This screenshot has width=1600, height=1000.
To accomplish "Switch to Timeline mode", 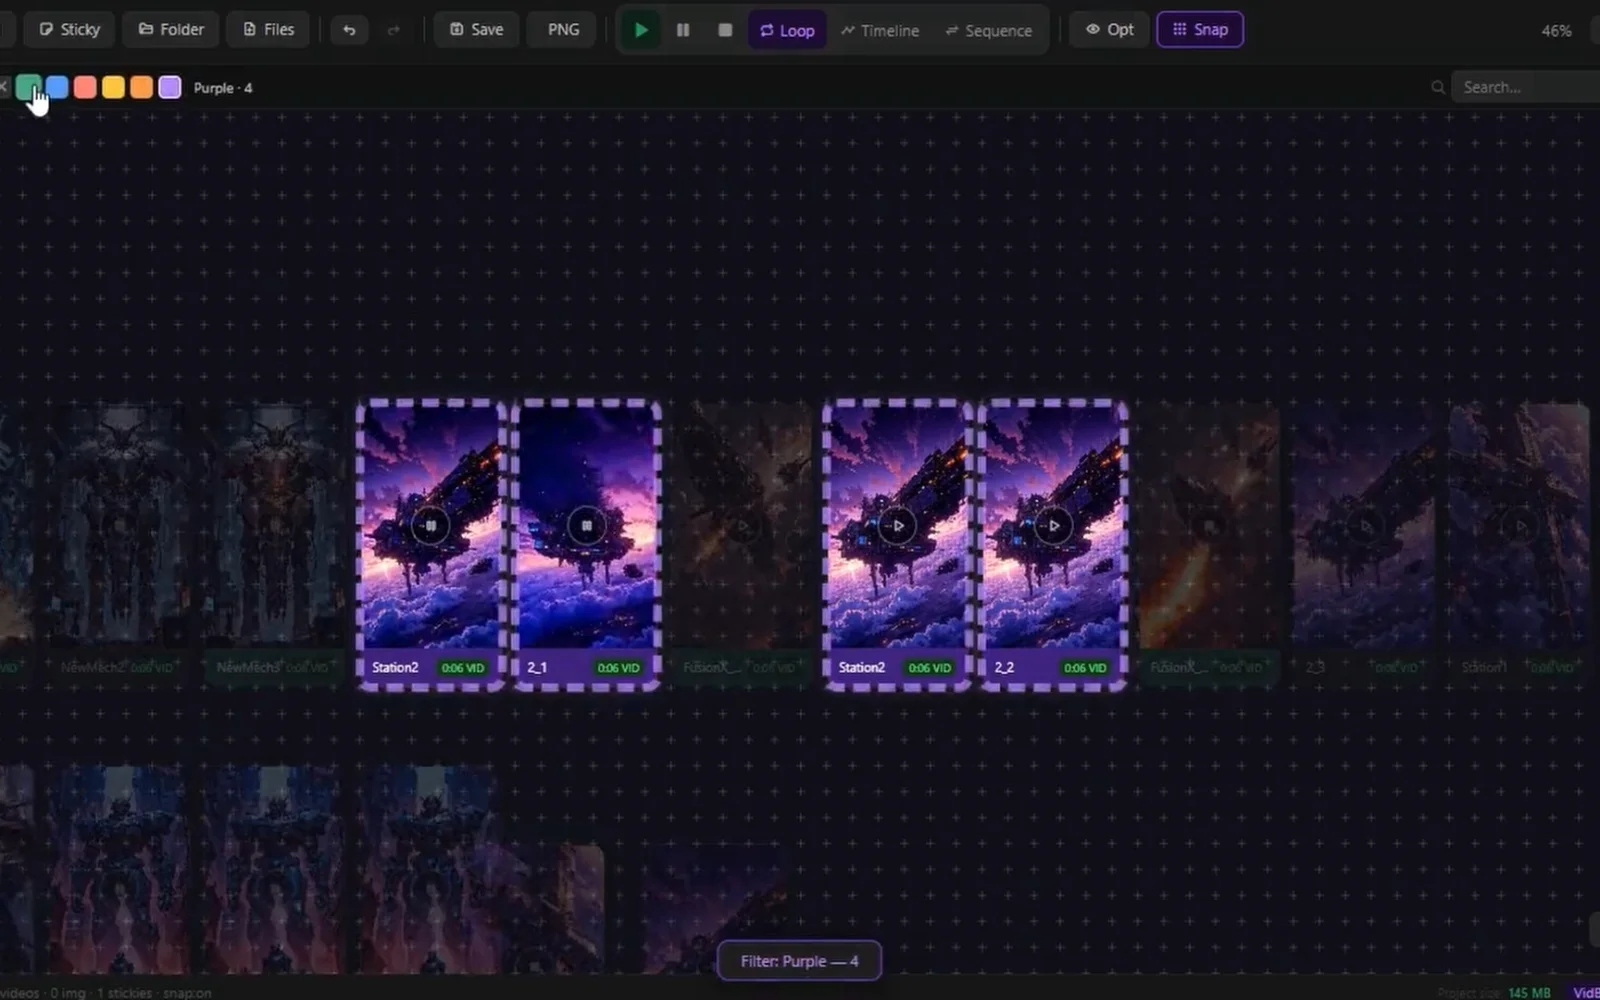I will [880, 30].
